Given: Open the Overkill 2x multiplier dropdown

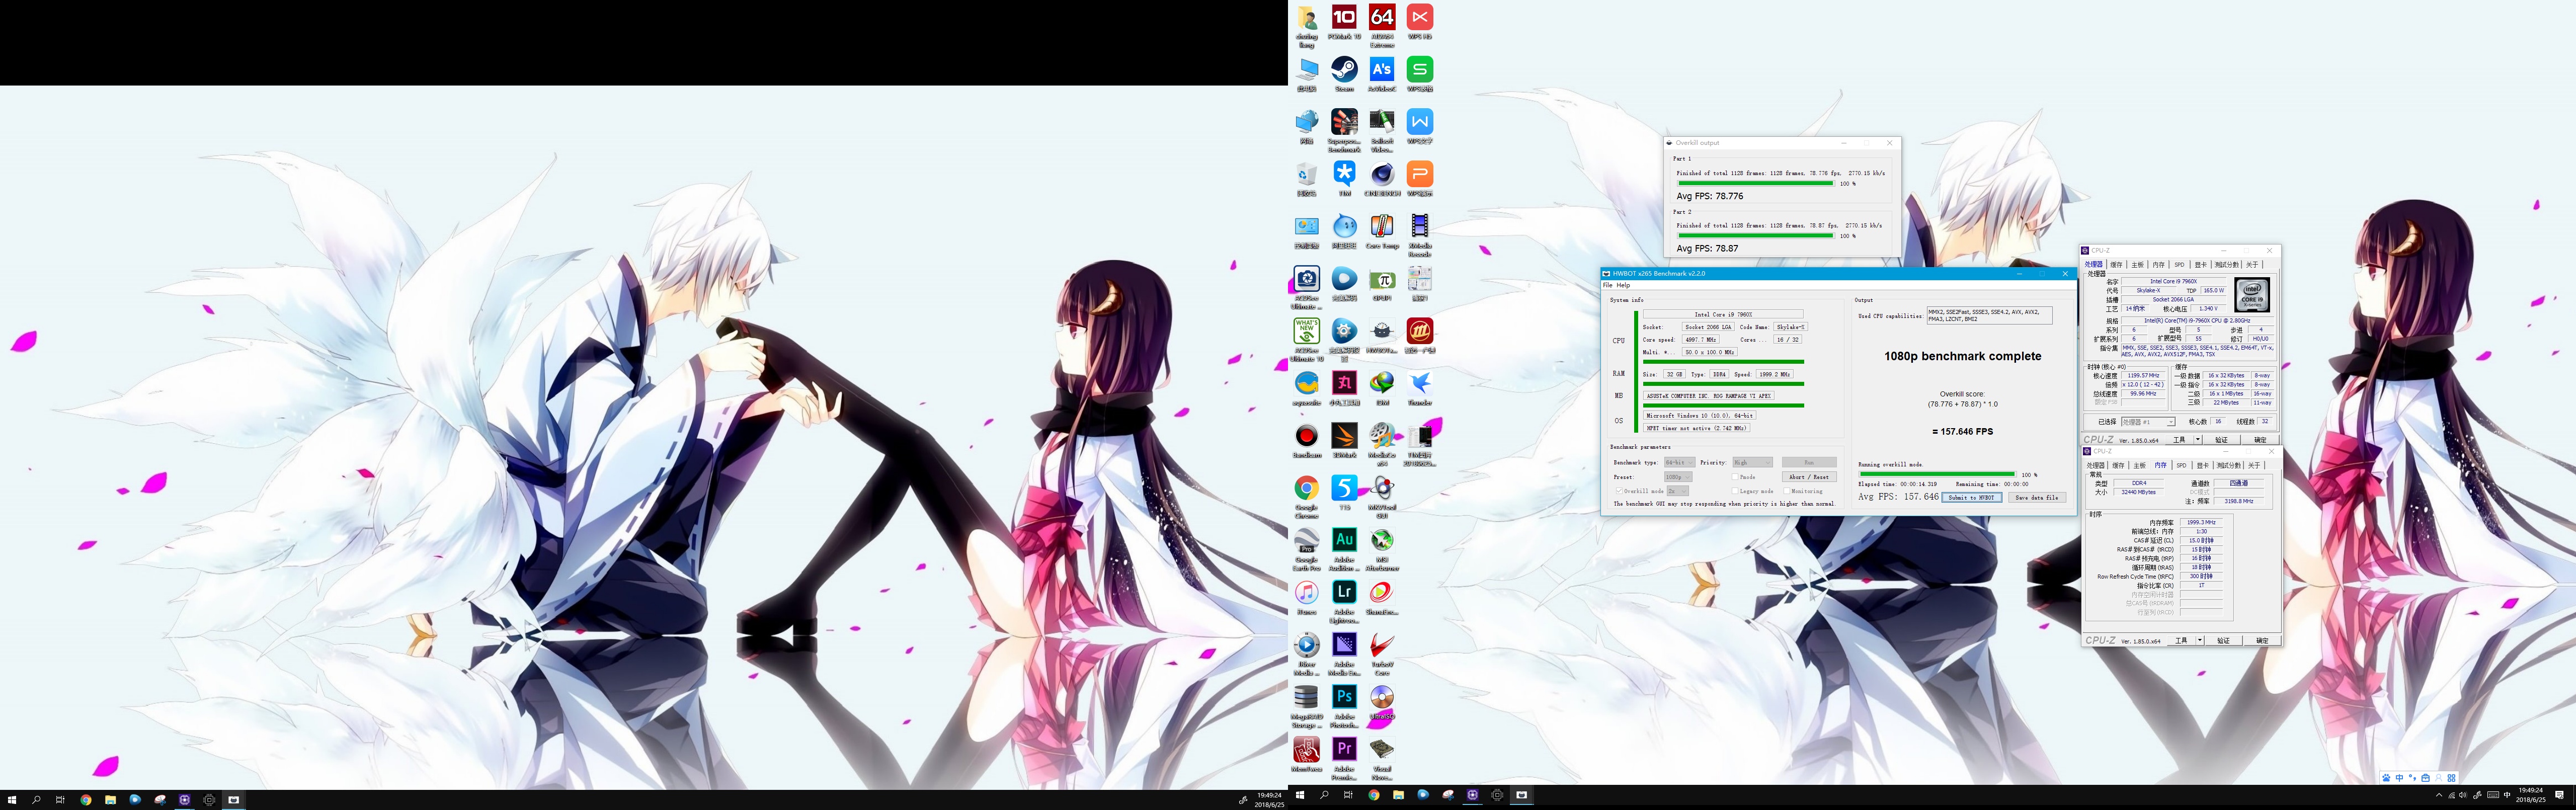Looking at the screenshot, I should (x=1677, y=491).
